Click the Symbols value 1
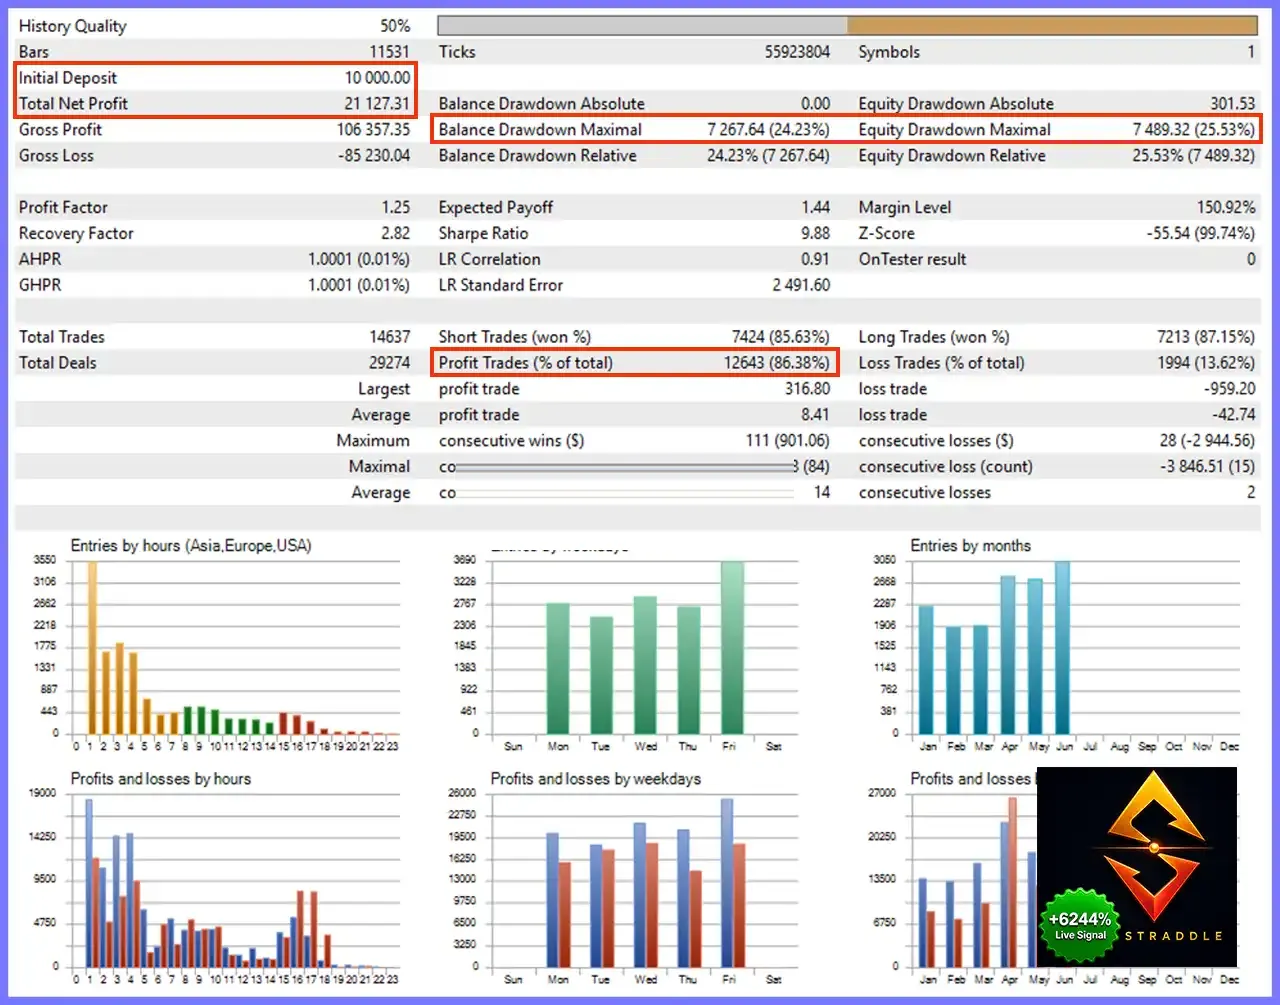This screenshot has height=1005, width=1280. tap(1251, 52)
